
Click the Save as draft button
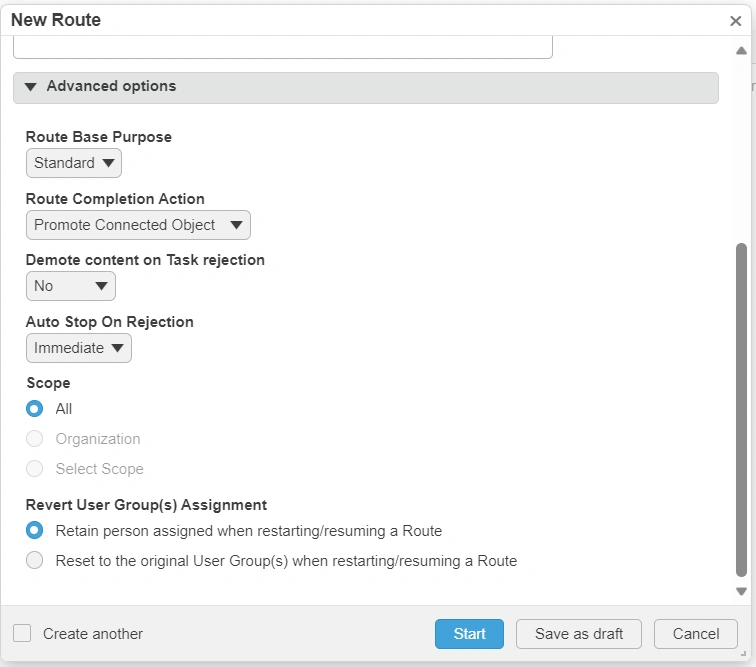coord(579,634)
